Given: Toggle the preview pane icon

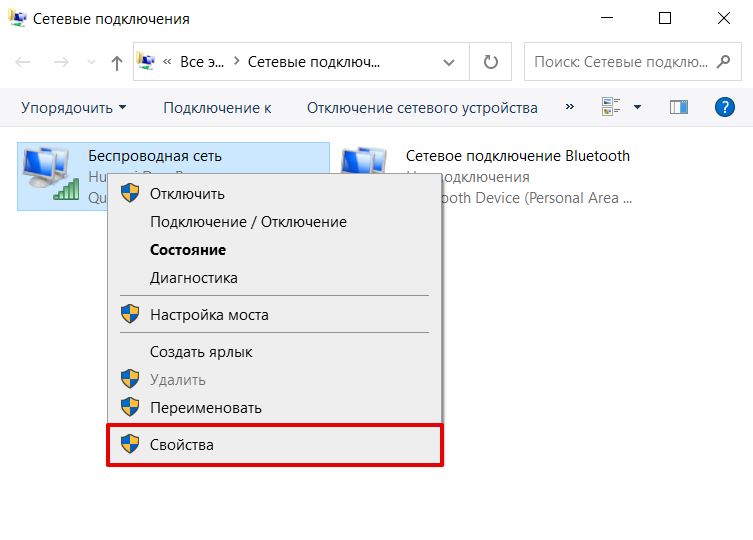Looking at the screenshot, I should tap(679, 107).
